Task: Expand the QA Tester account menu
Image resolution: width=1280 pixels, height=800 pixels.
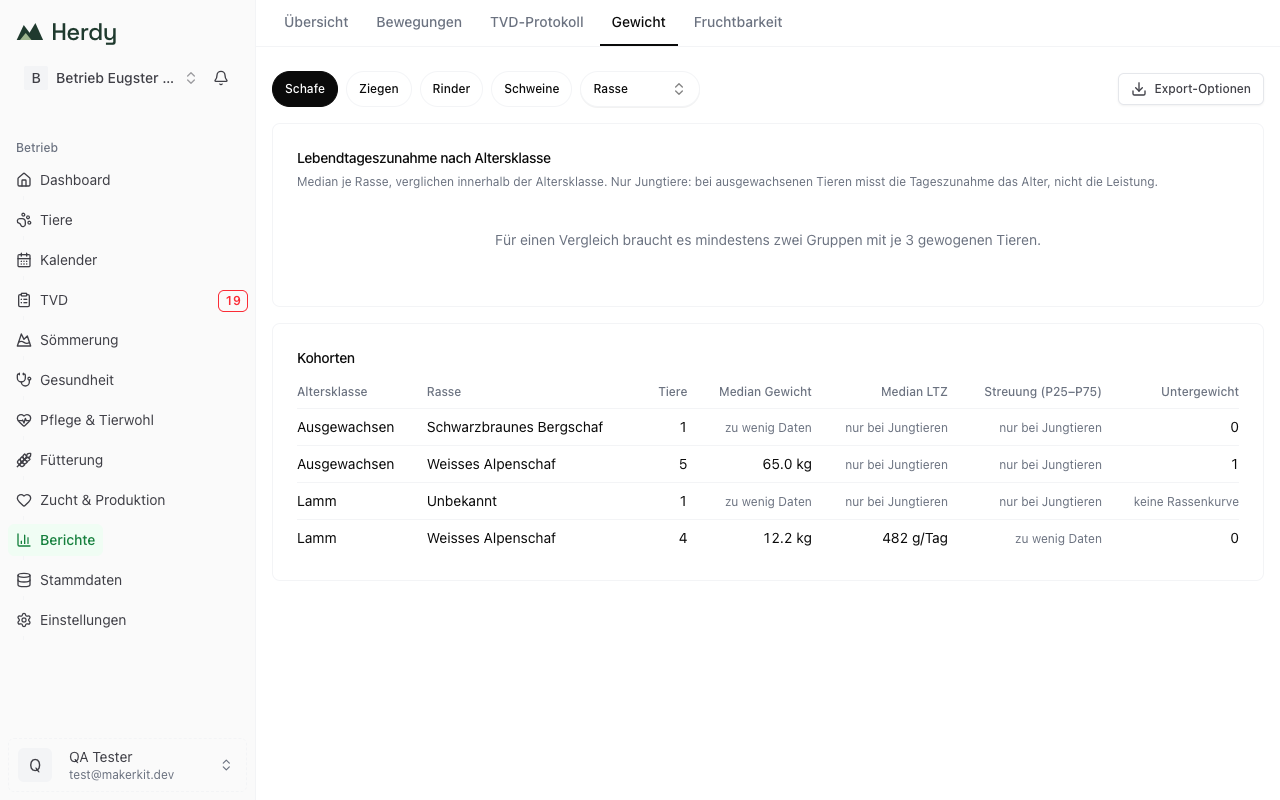Action: click(x=127, y=765)
